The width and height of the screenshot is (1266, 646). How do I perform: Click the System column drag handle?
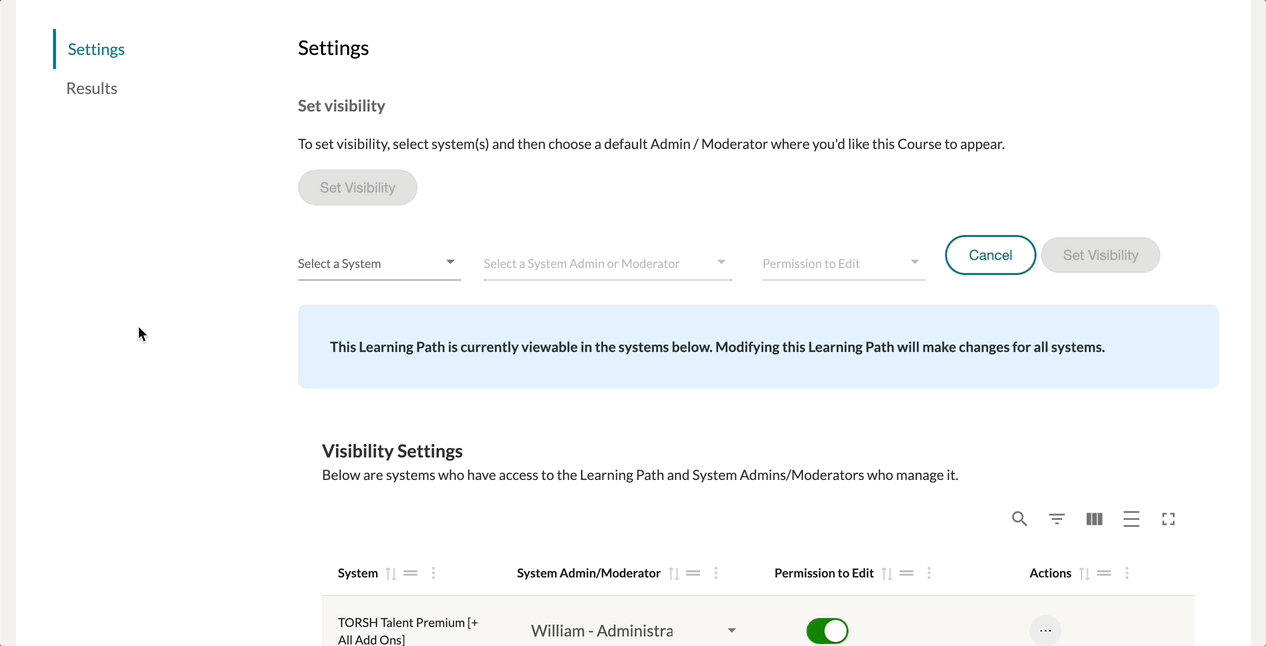[x=411, y=574]
